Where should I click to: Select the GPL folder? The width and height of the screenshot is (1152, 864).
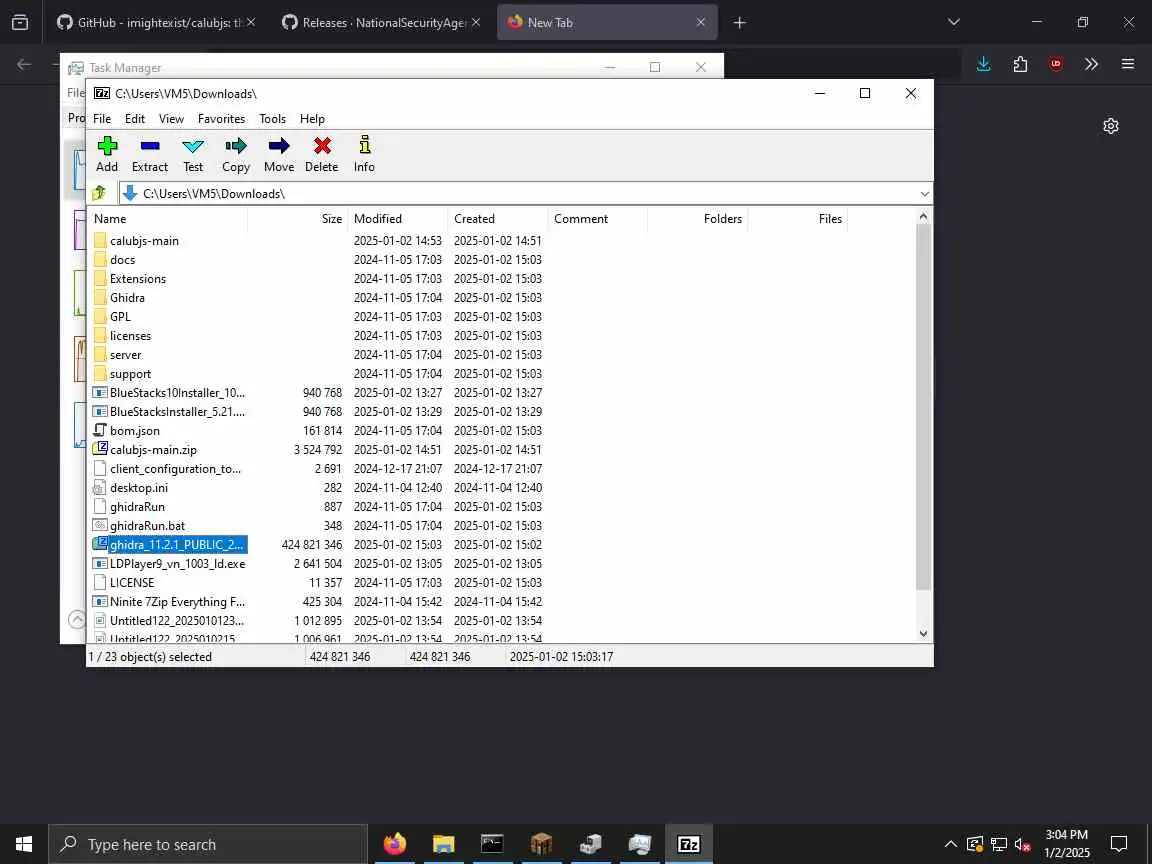pos(120,317)
